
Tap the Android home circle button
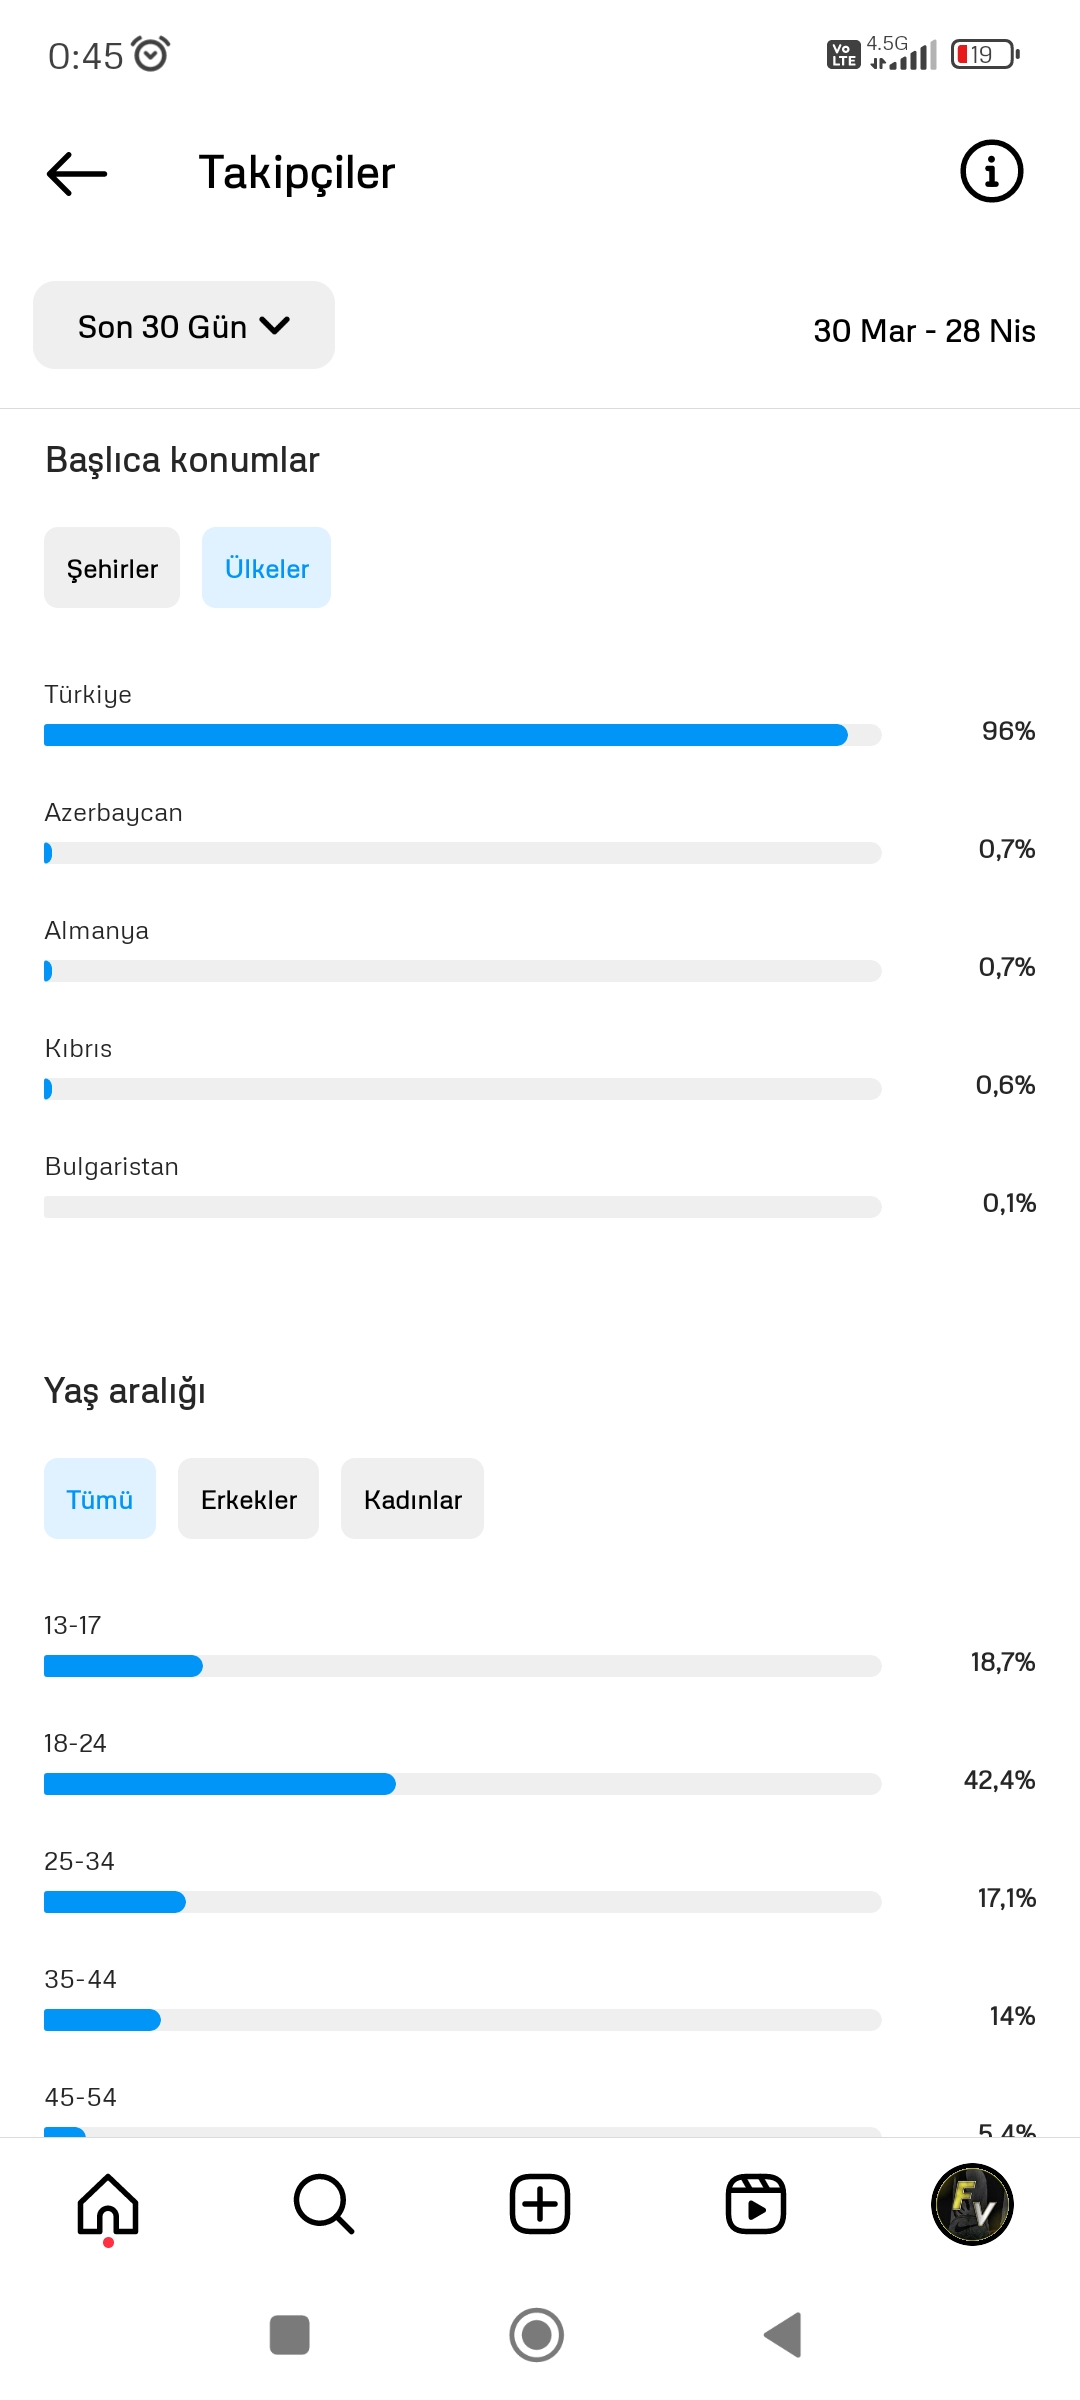coord(537,2335)
